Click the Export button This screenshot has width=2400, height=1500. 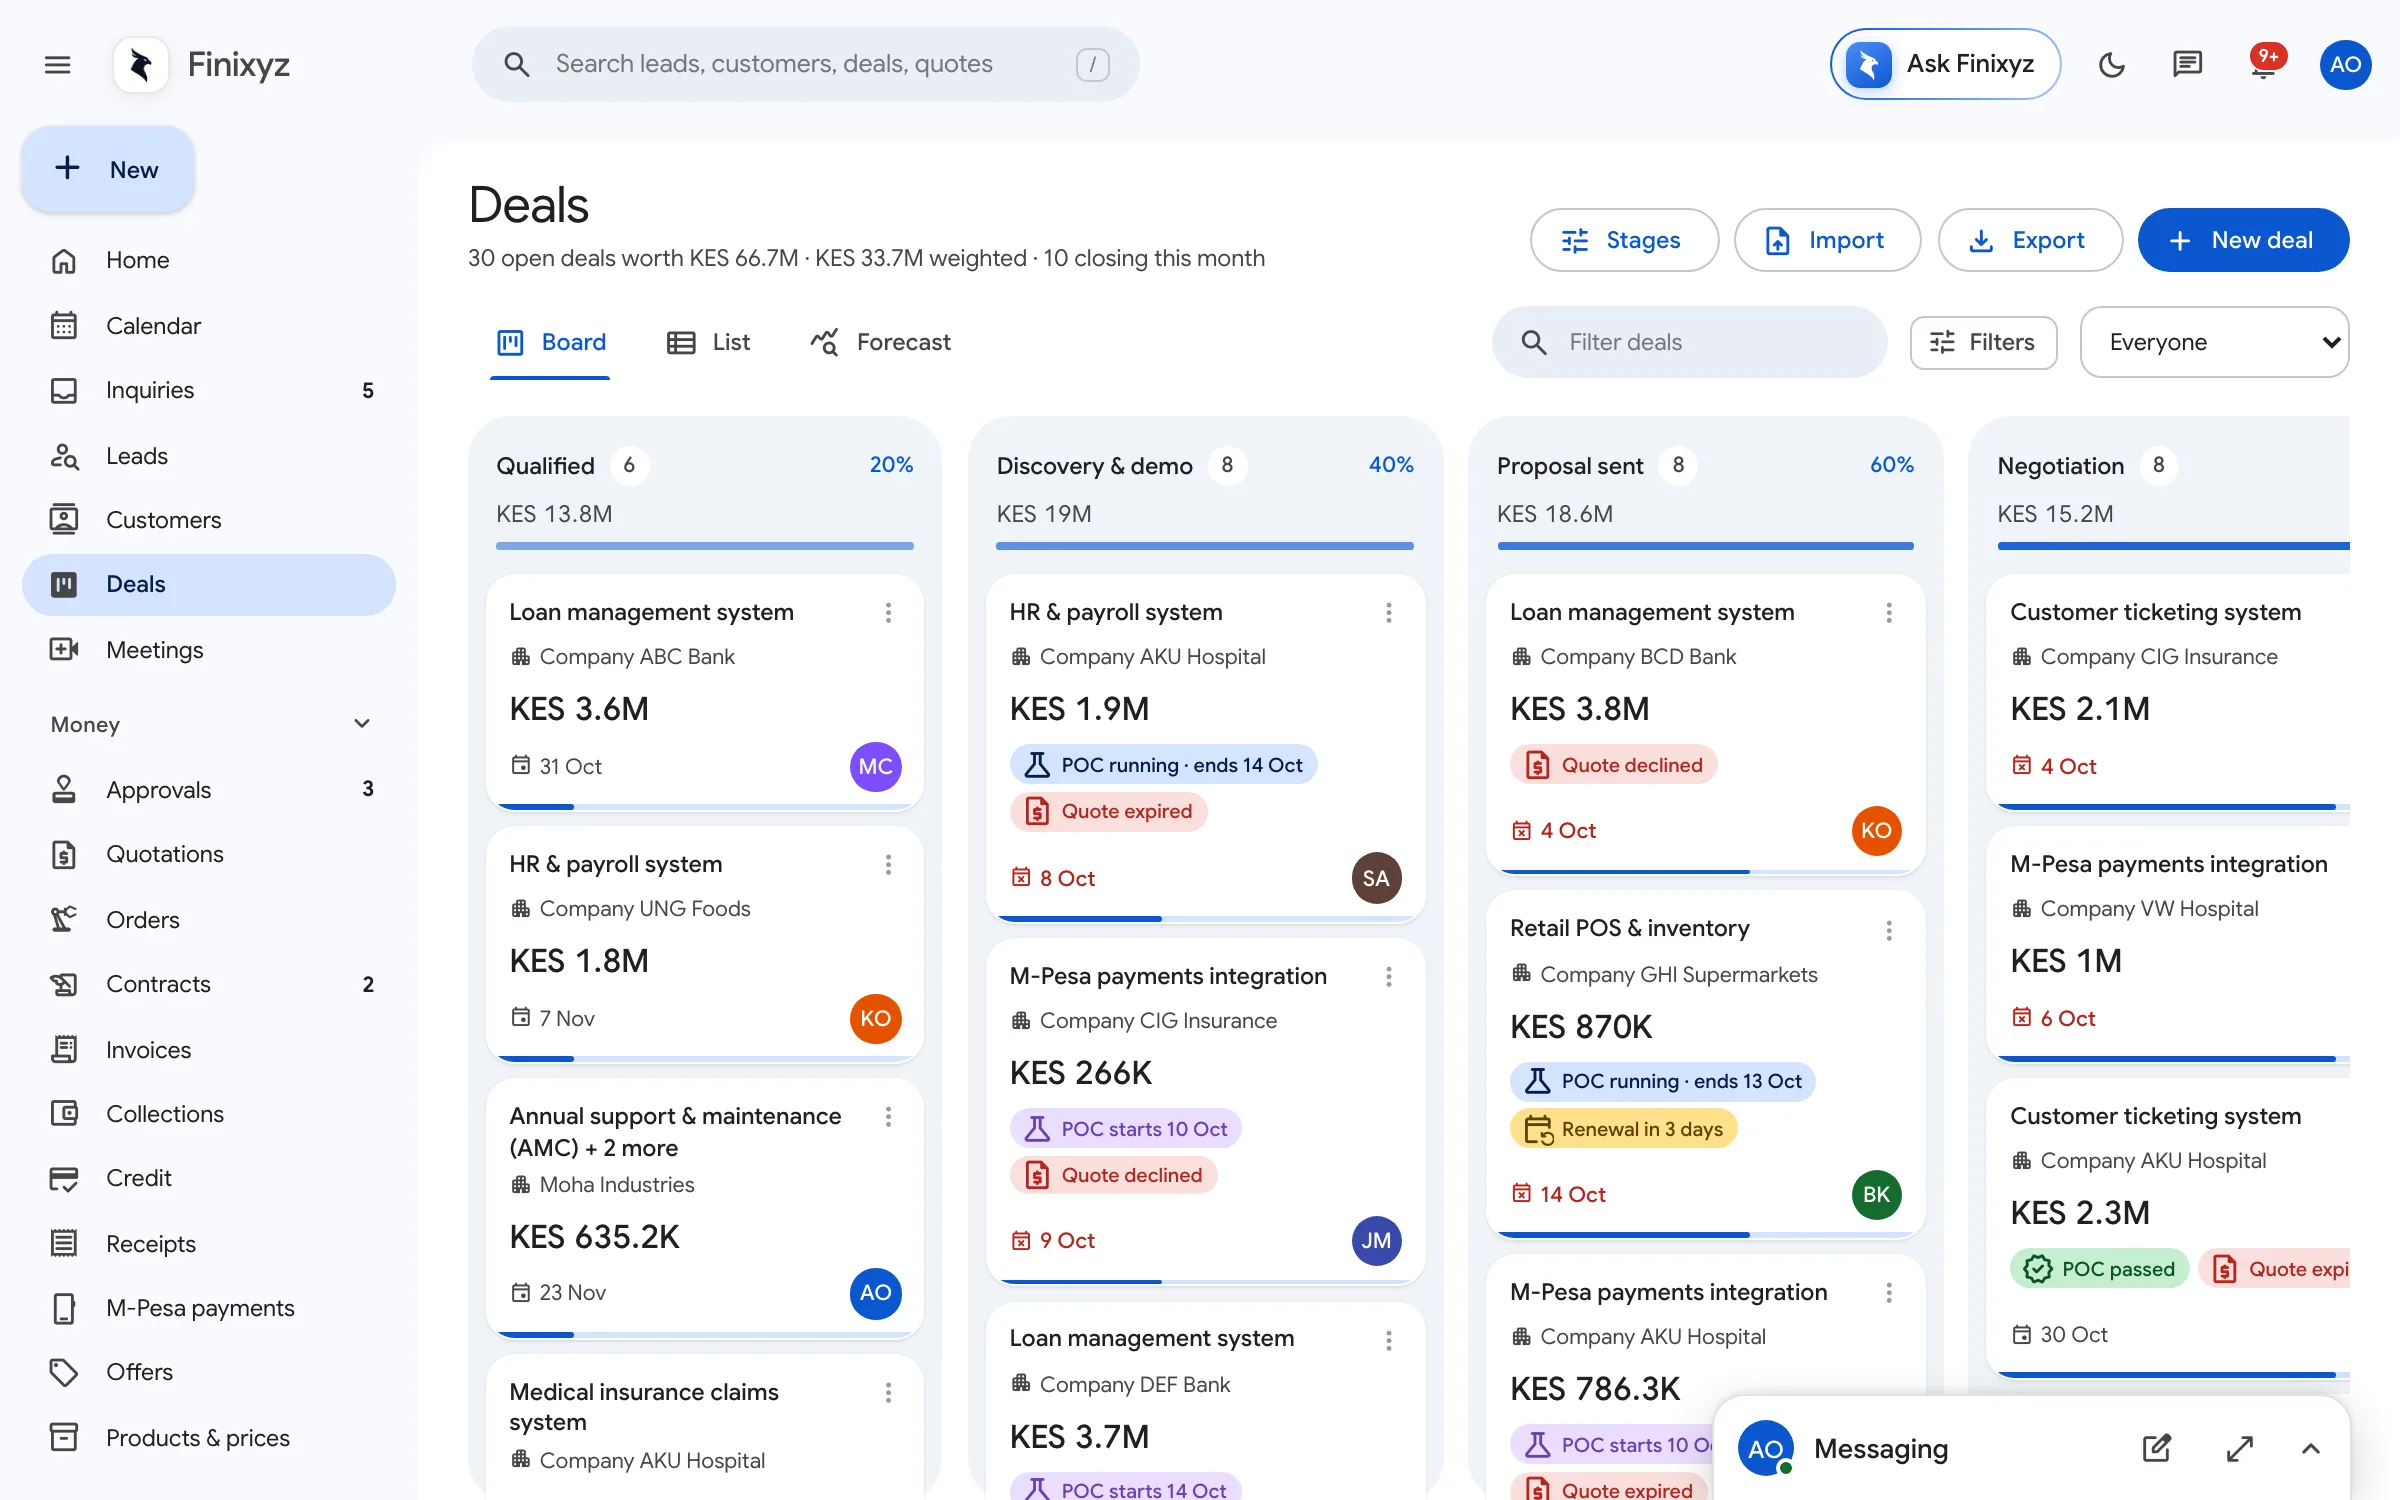point(2030,240)
